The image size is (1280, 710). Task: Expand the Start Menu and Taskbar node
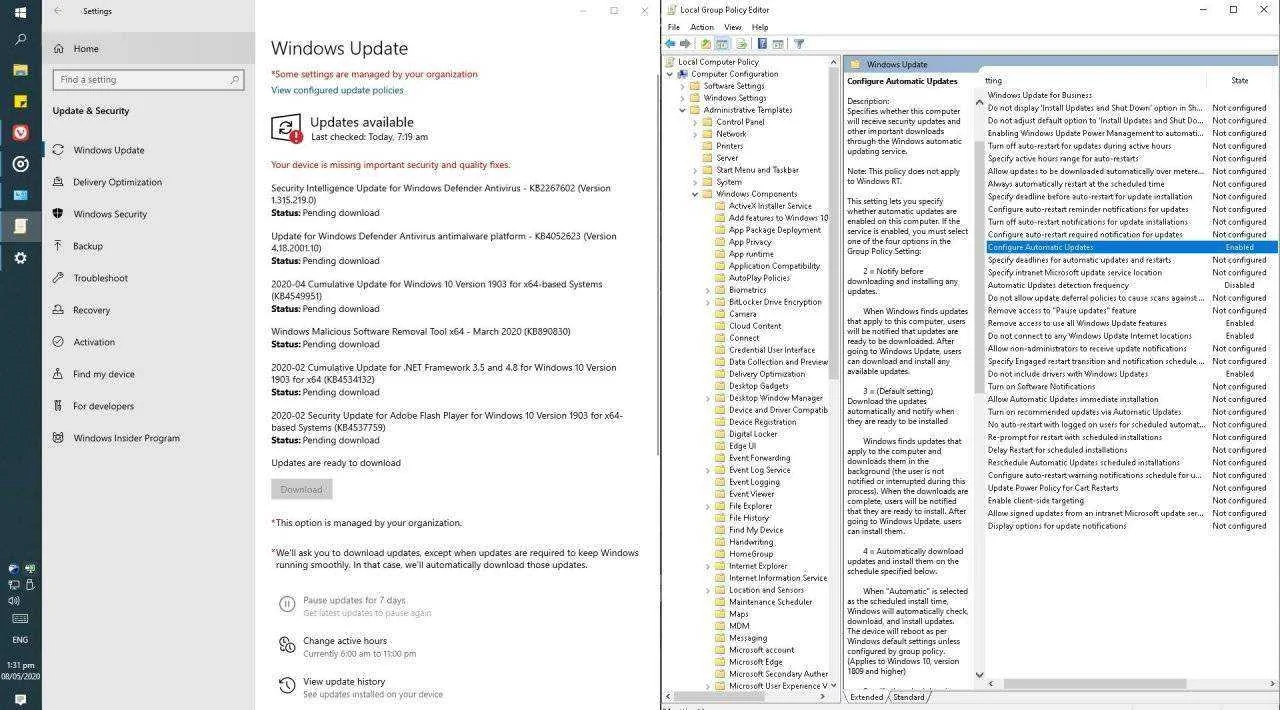pyautogui.click(x=695, y=170)
